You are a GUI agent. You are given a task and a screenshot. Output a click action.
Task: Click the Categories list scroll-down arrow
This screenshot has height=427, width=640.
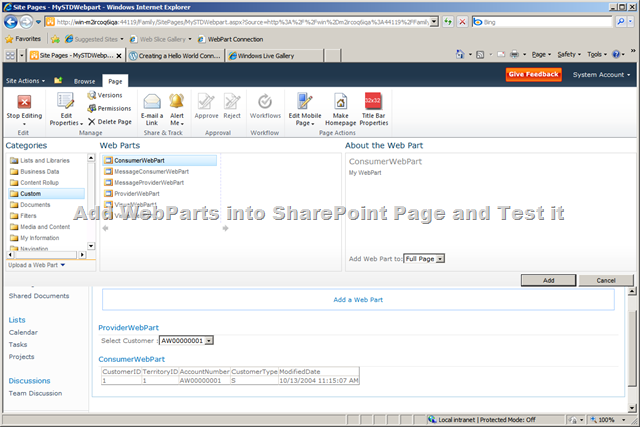click(91, 246)
